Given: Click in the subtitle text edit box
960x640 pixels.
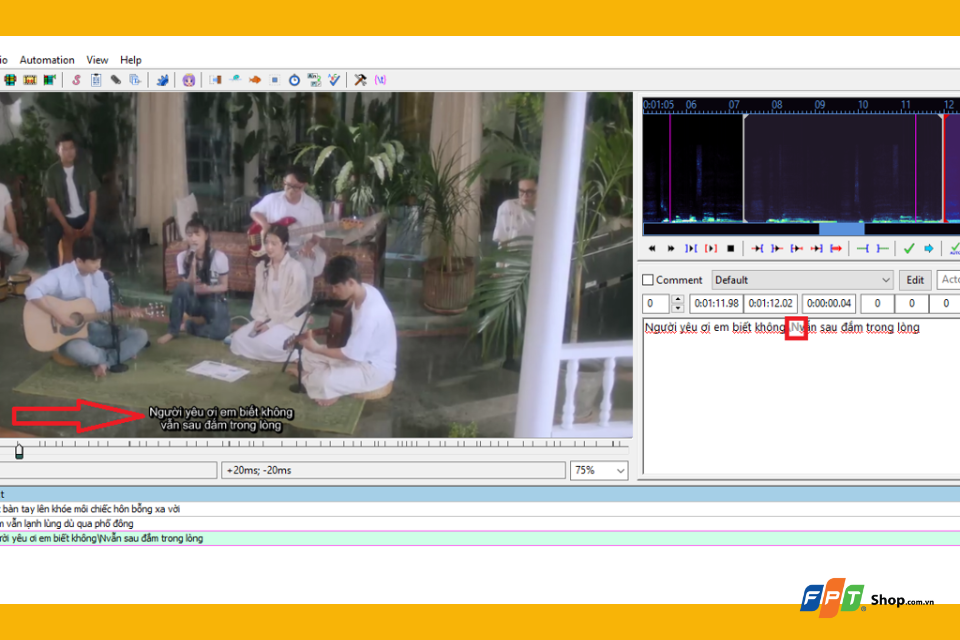Looking at the screenshot, I should [x=801, y=396].
